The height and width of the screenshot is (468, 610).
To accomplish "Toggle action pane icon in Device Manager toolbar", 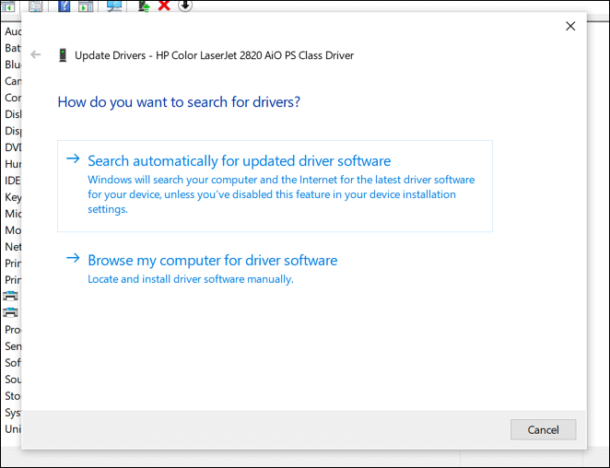I will tap(86, 6).
